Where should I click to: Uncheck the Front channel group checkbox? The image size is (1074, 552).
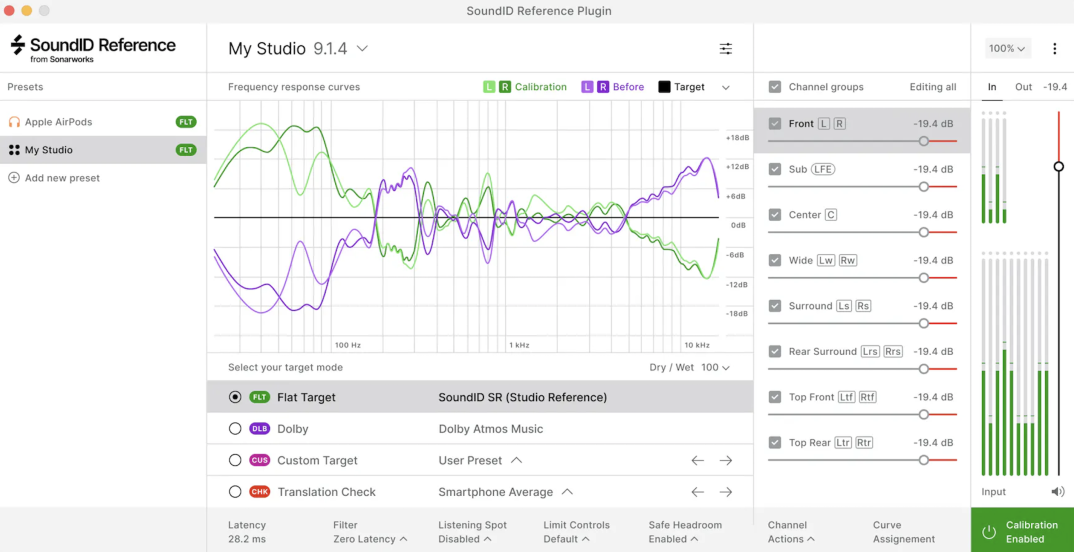click(775, 124)
